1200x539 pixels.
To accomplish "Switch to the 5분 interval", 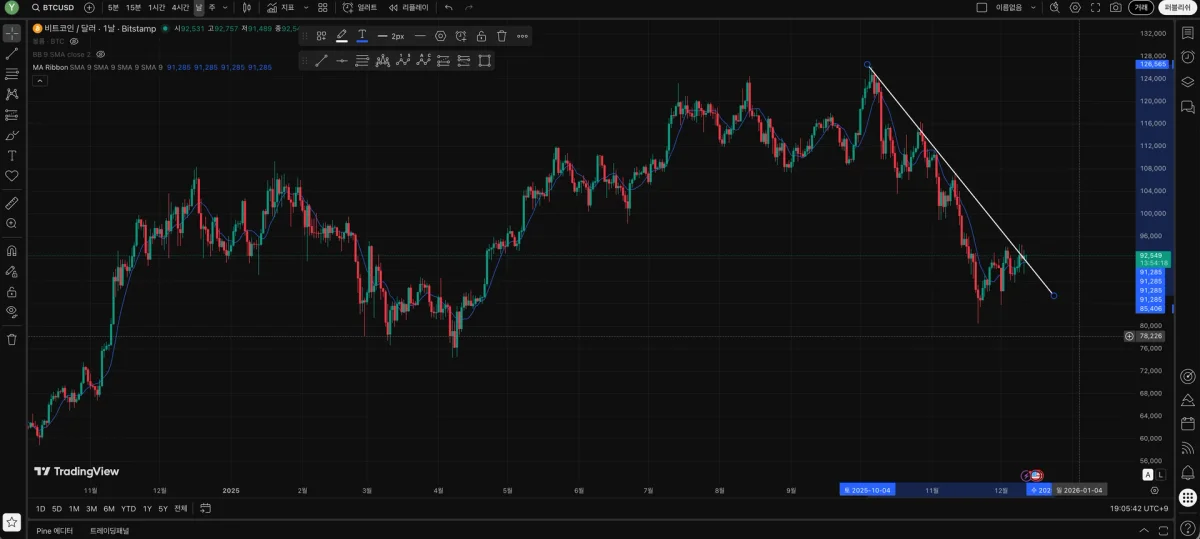I will coord(113,7).
